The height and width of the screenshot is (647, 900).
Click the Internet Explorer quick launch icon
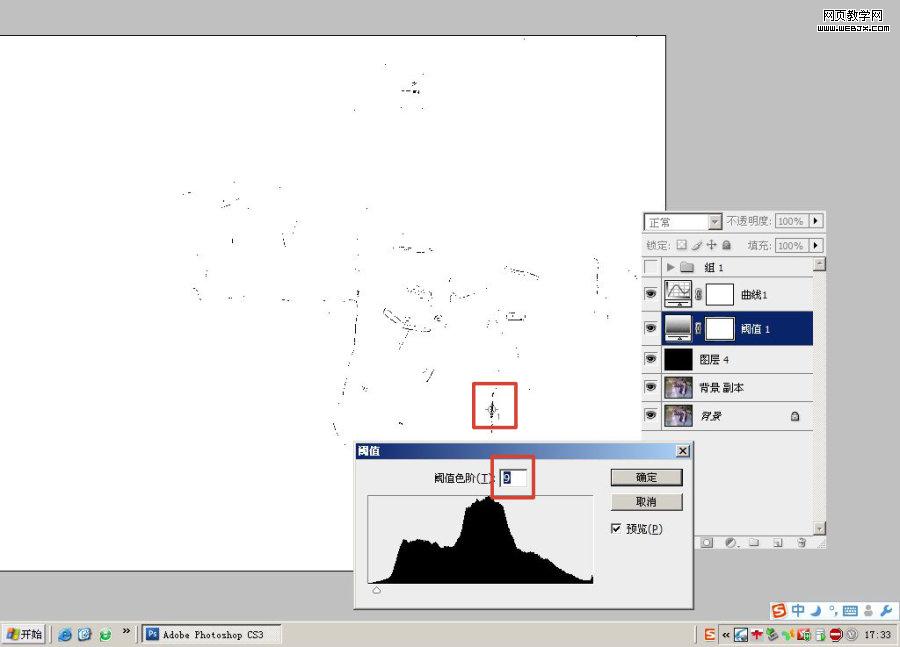65,634
